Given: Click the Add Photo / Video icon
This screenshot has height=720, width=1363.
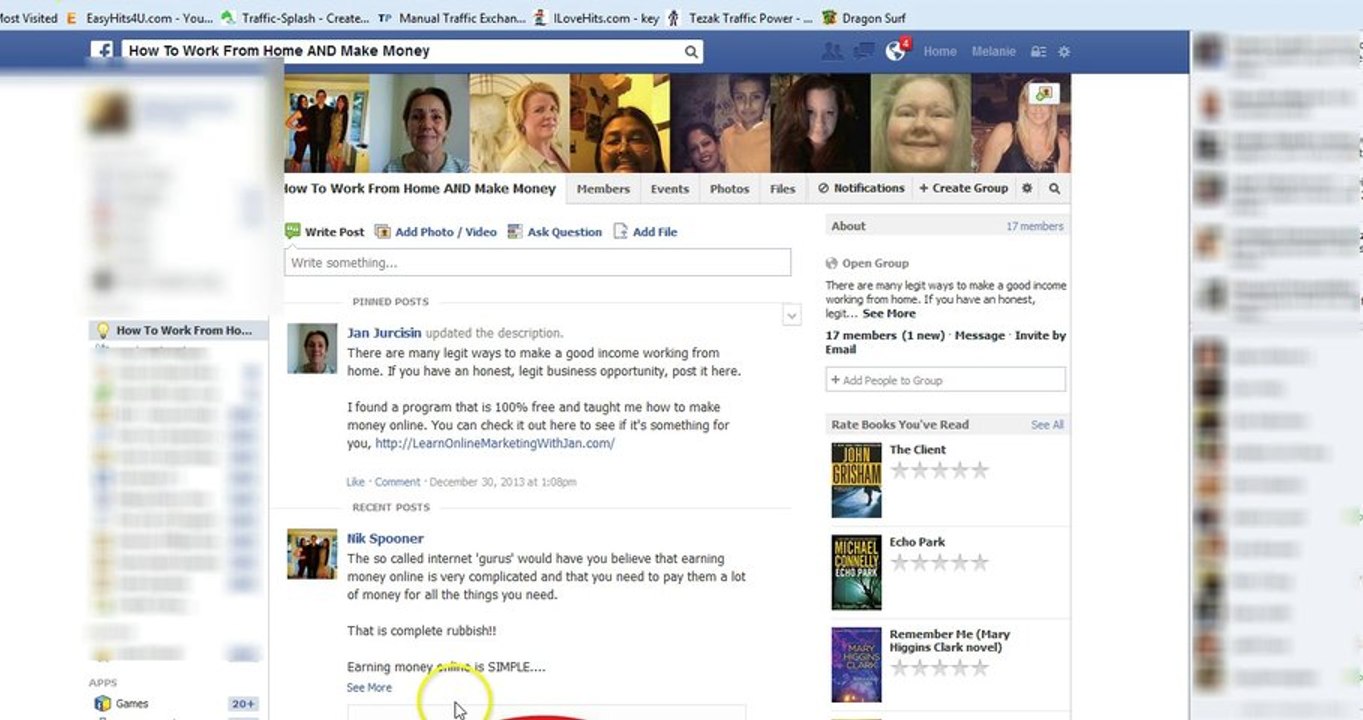Looking at the screenshot, I should point(382,231).
